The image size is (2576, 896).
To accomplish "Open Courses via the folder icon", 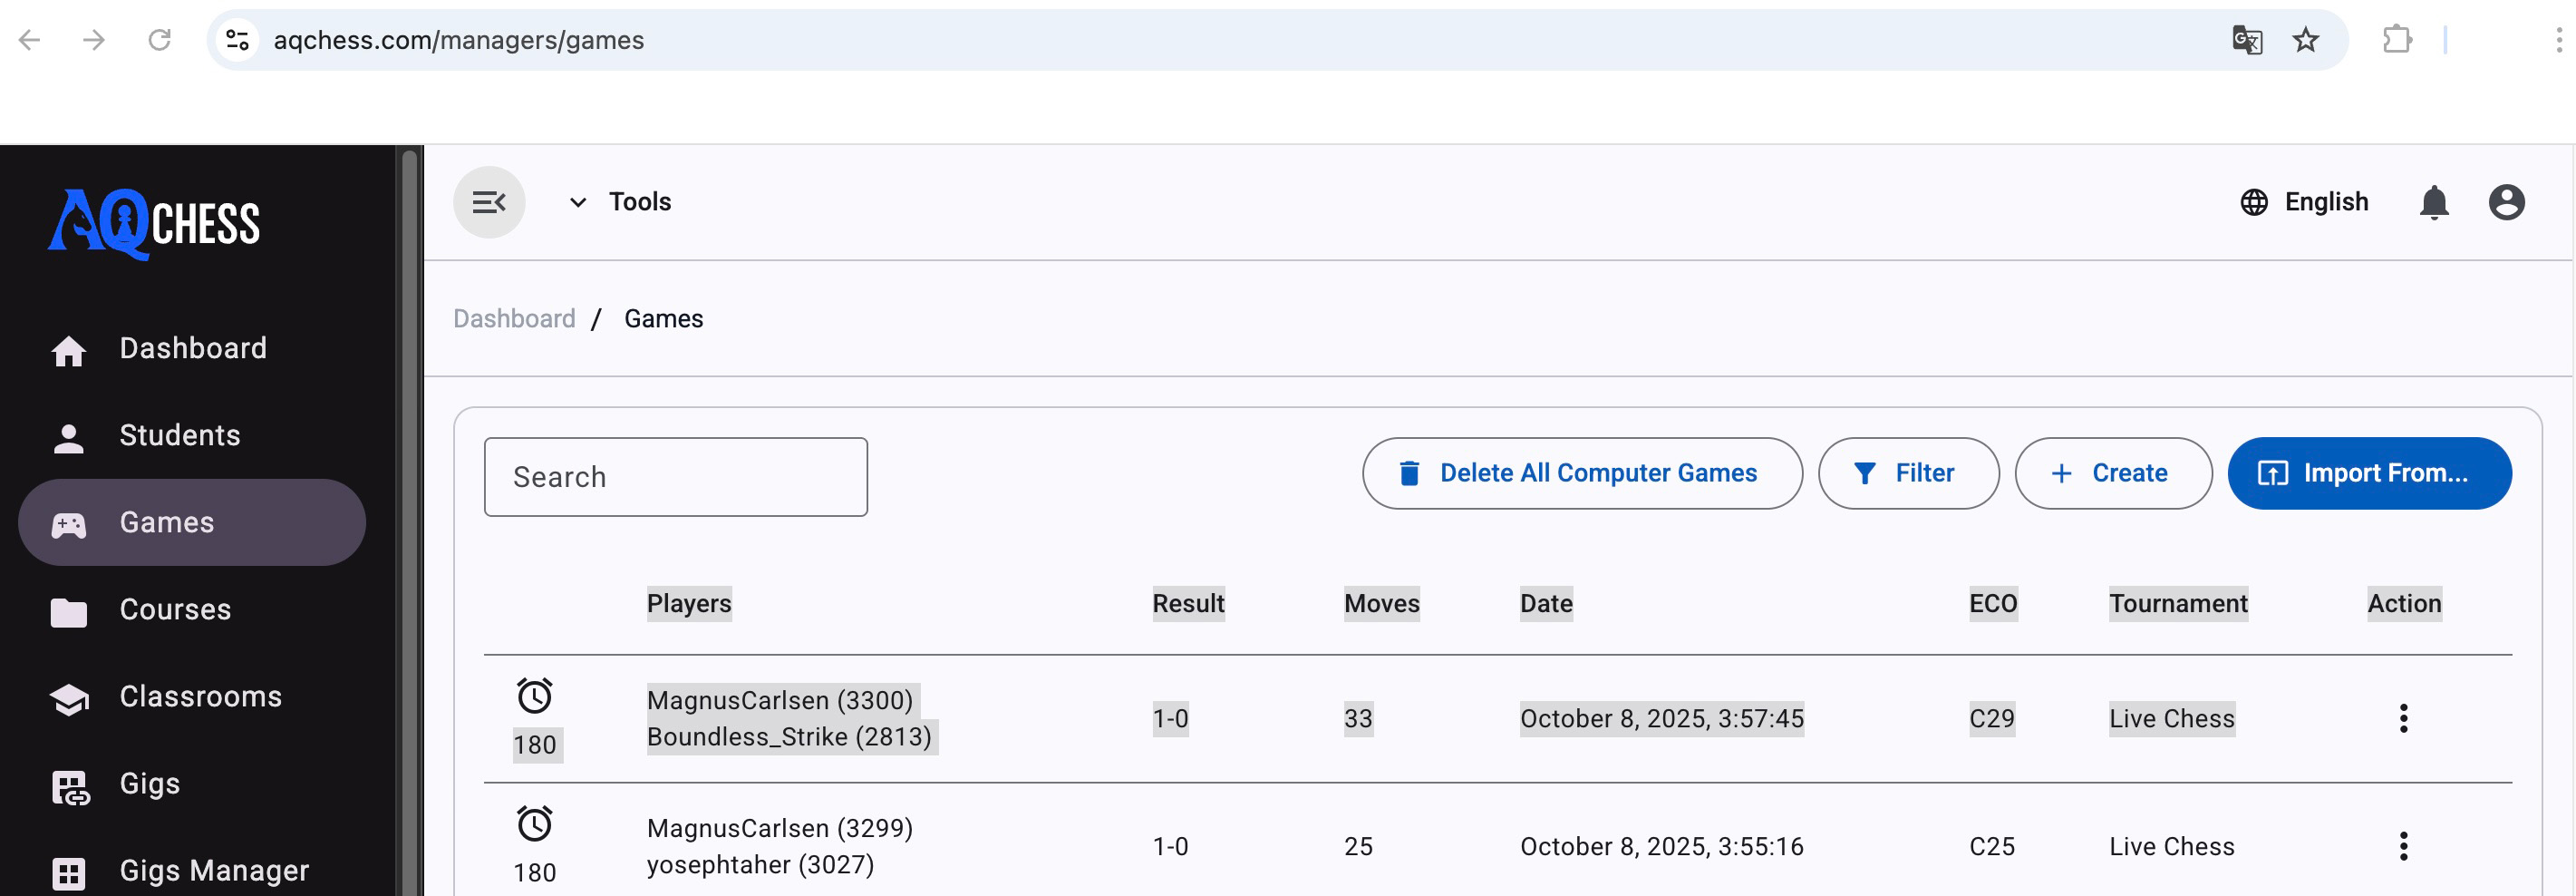I will pos(69,609).
